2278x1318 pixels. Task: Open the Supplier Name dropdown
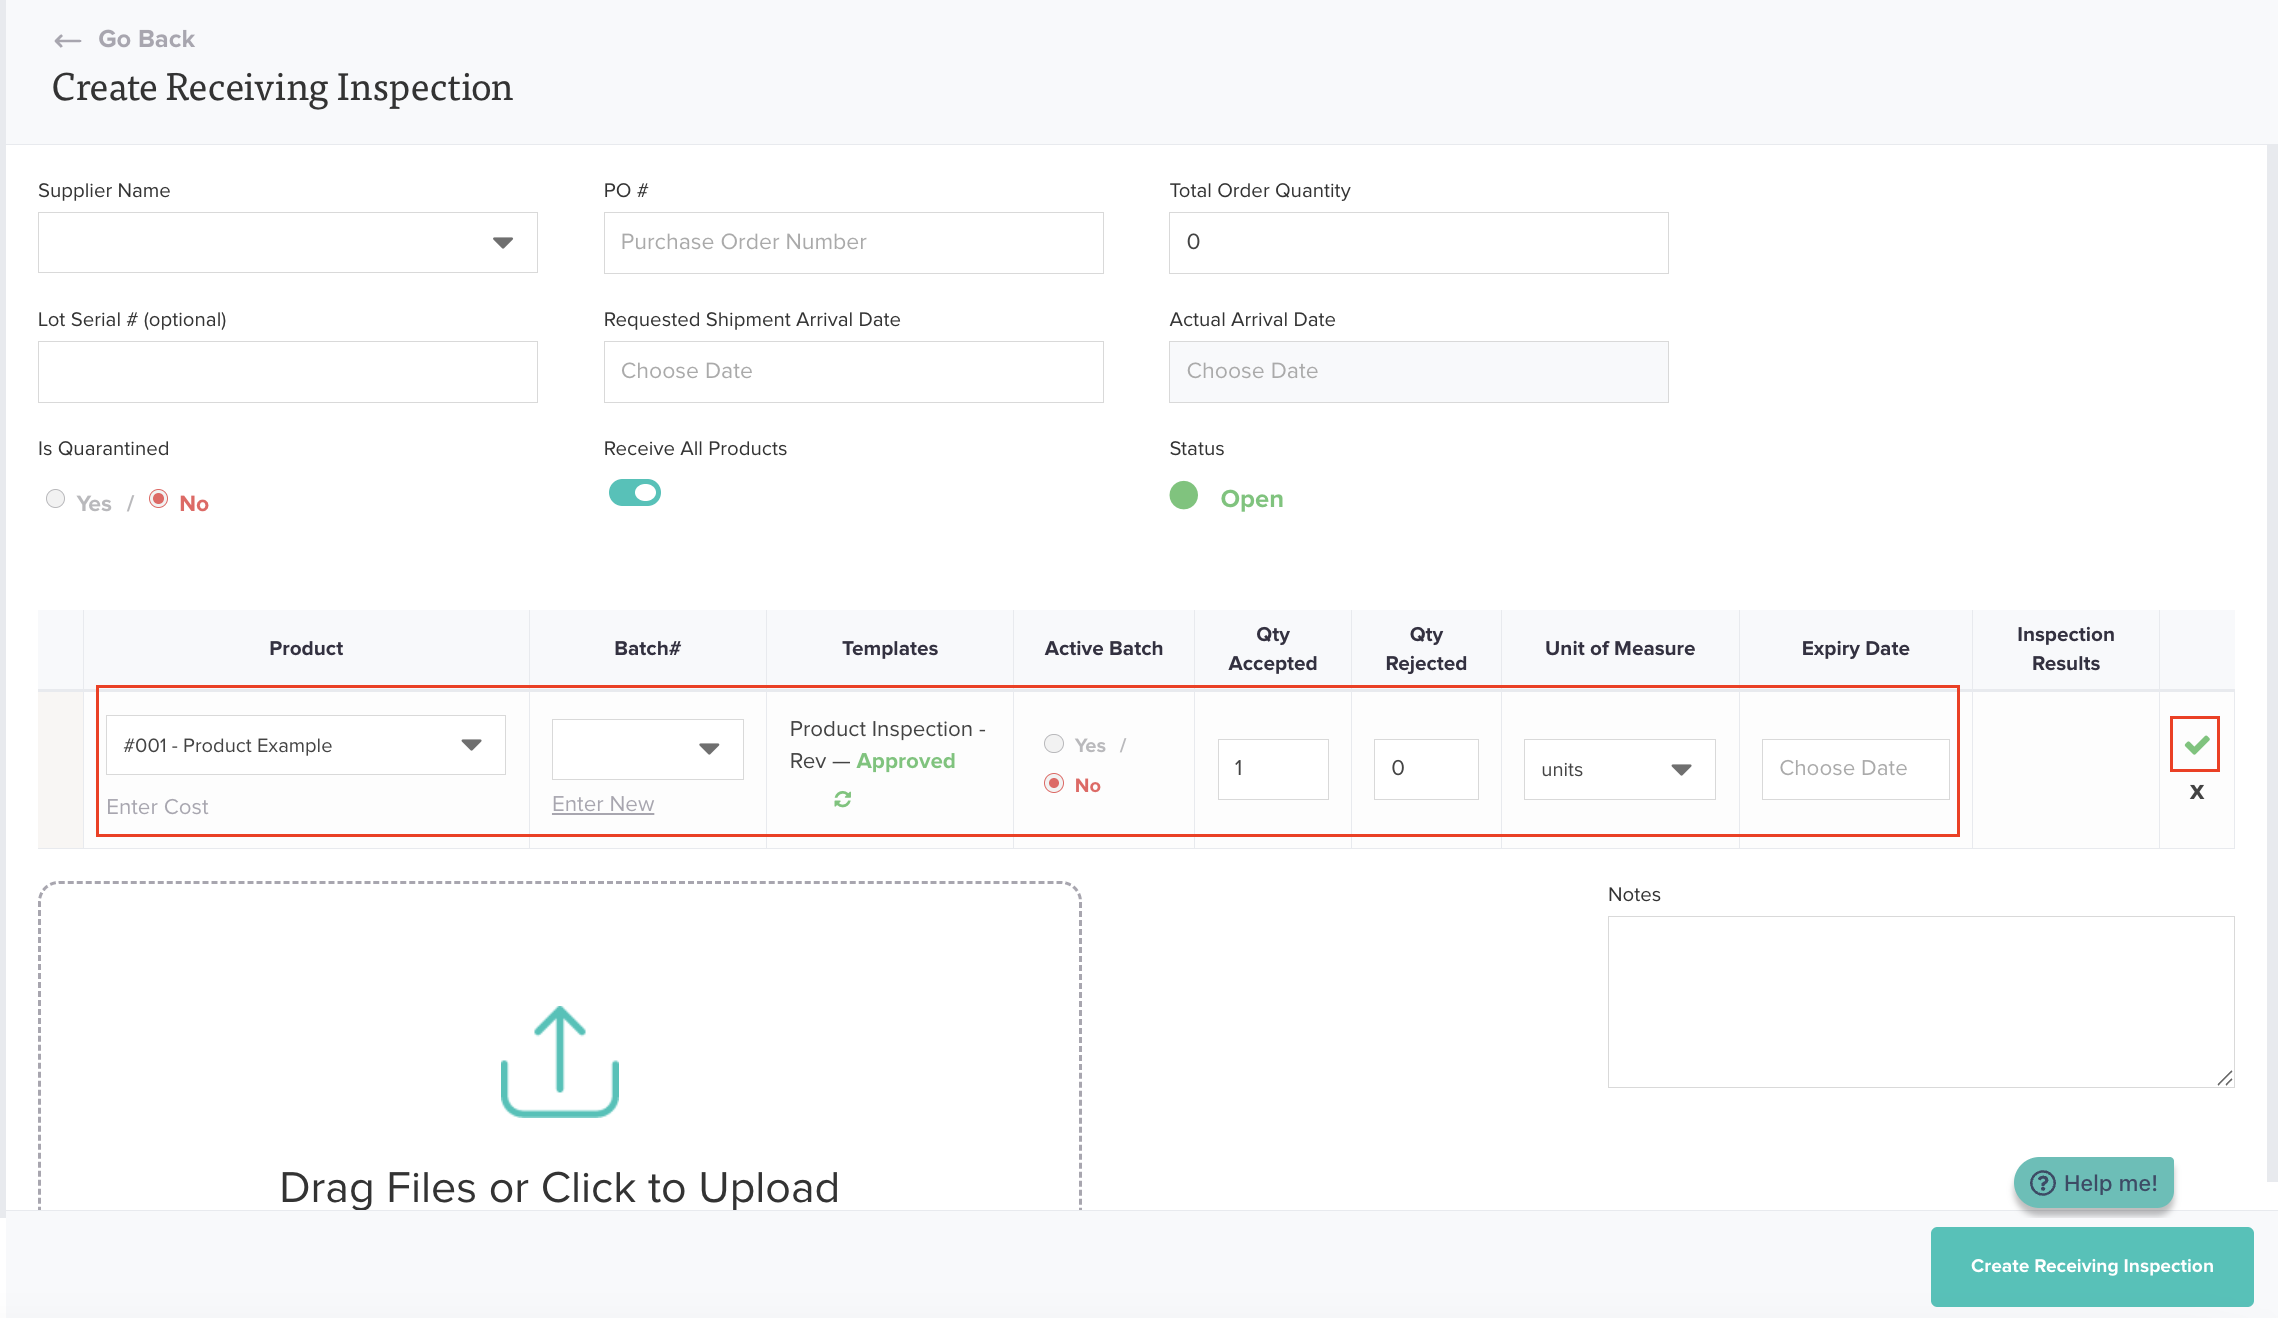point(288,242)
